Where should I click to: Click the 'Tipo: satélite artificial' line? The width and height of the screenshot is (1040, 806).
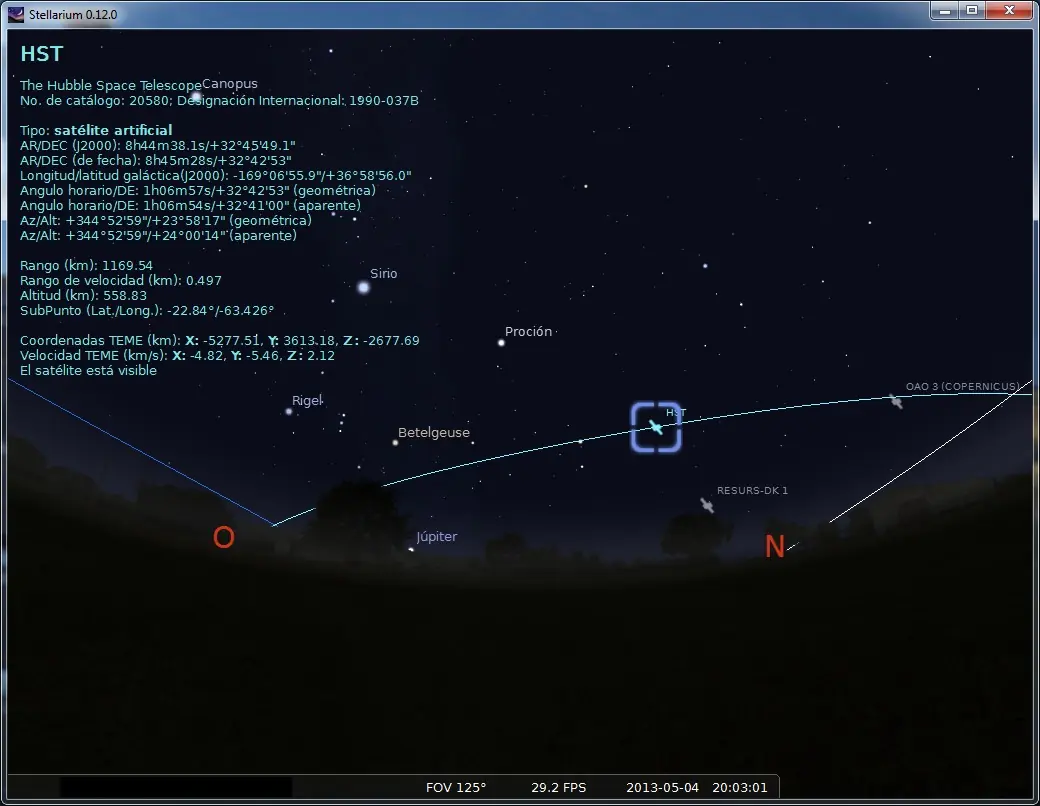(x=96, y=130)
